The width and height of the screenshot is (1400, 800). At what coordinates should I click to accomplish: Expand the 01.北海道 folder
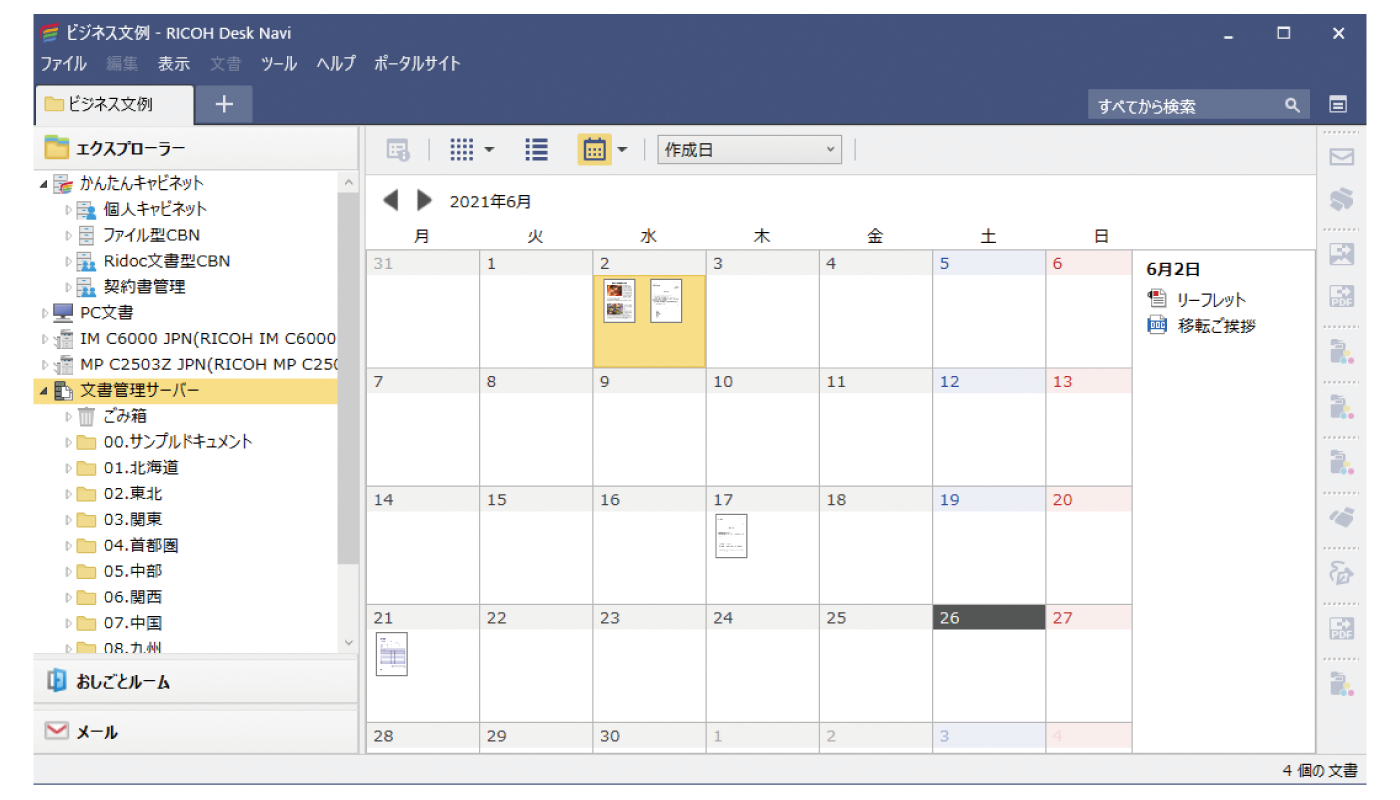click(69, 468)
